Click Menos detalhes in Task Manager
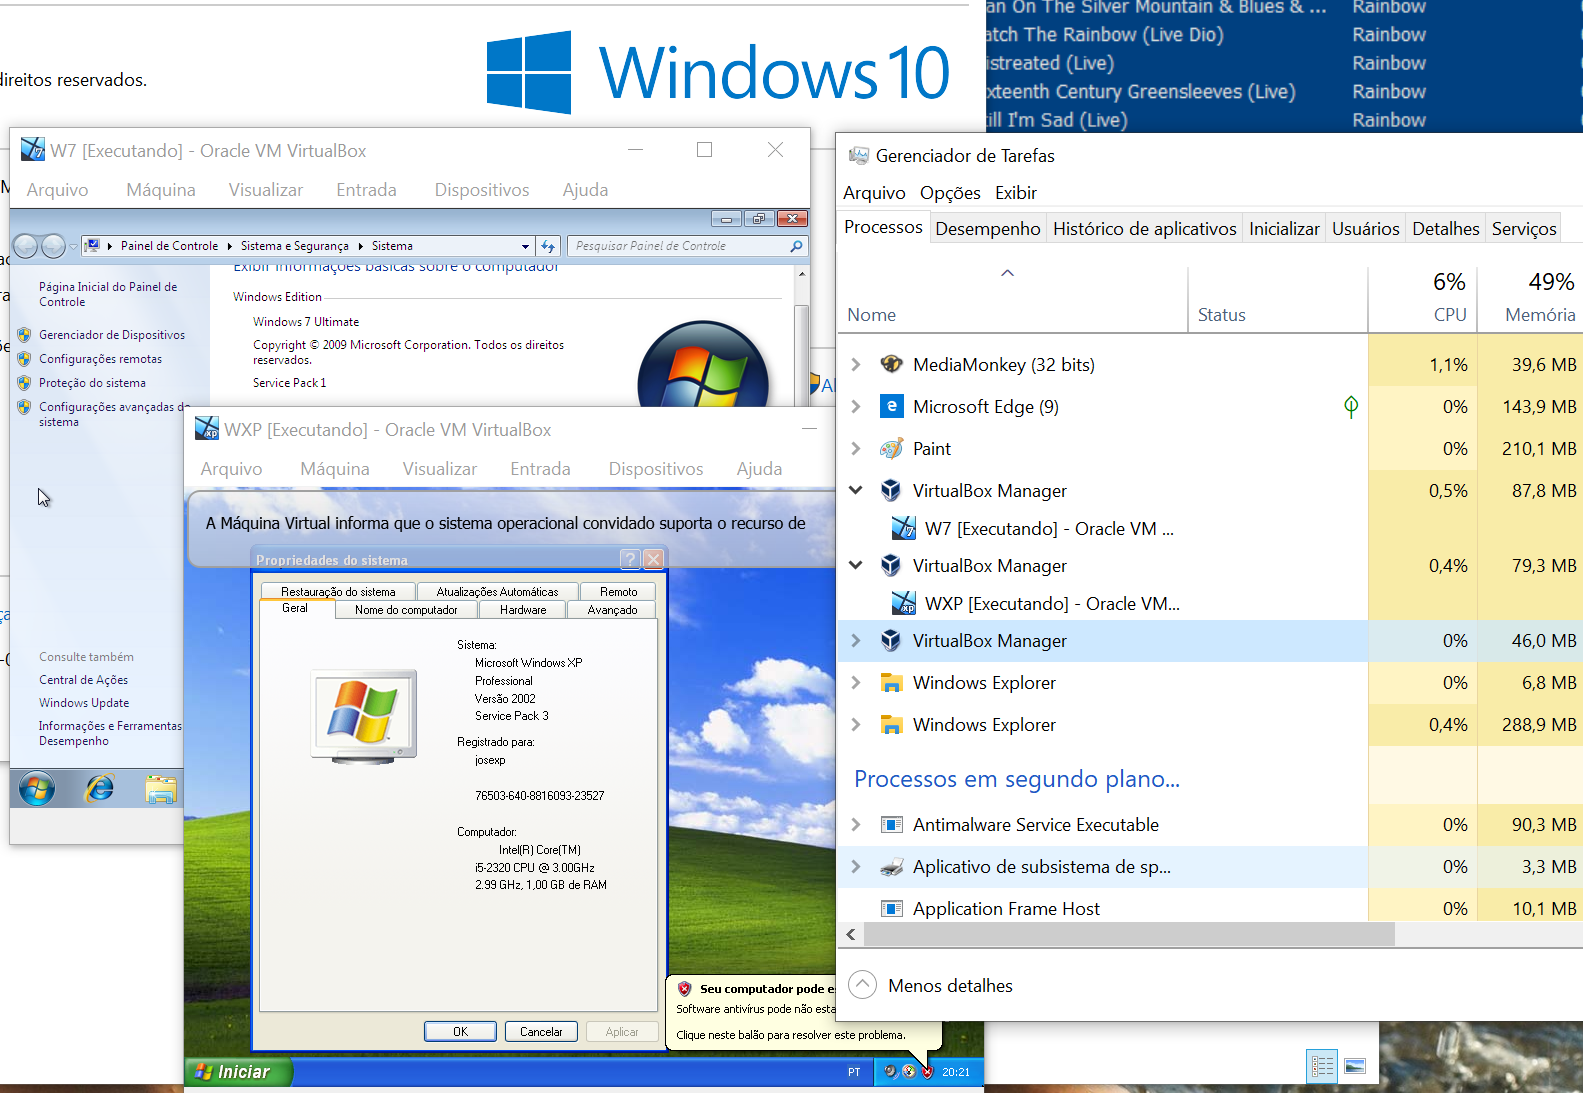This screenshot has height=1093, width=1583. click(x=949, y=986)
